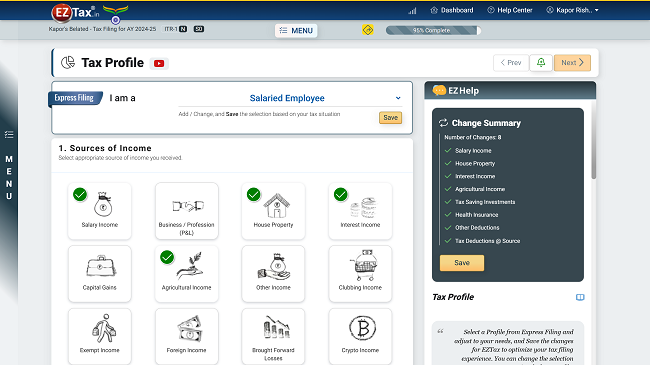Toggle the Agricultural Income card
Screen dimensions: 650x365
point(187,274)
